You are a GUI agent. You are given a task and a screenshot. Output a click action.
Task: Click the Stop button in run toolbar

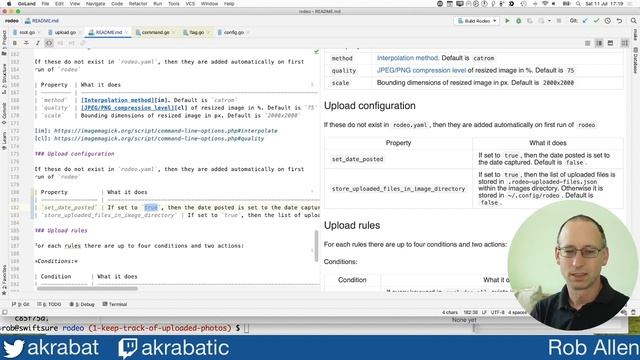(x=559, y=21)
